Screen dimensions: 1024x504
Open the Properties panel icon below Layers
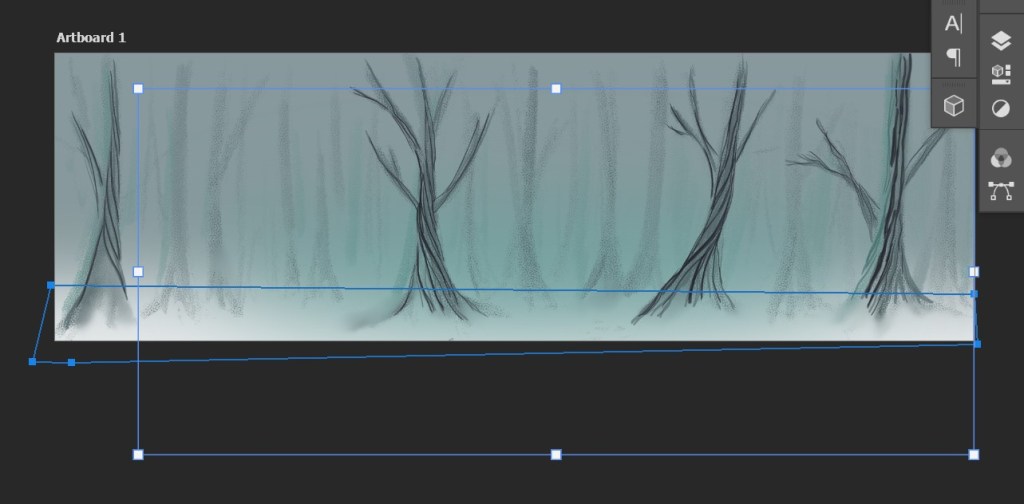1000,74
